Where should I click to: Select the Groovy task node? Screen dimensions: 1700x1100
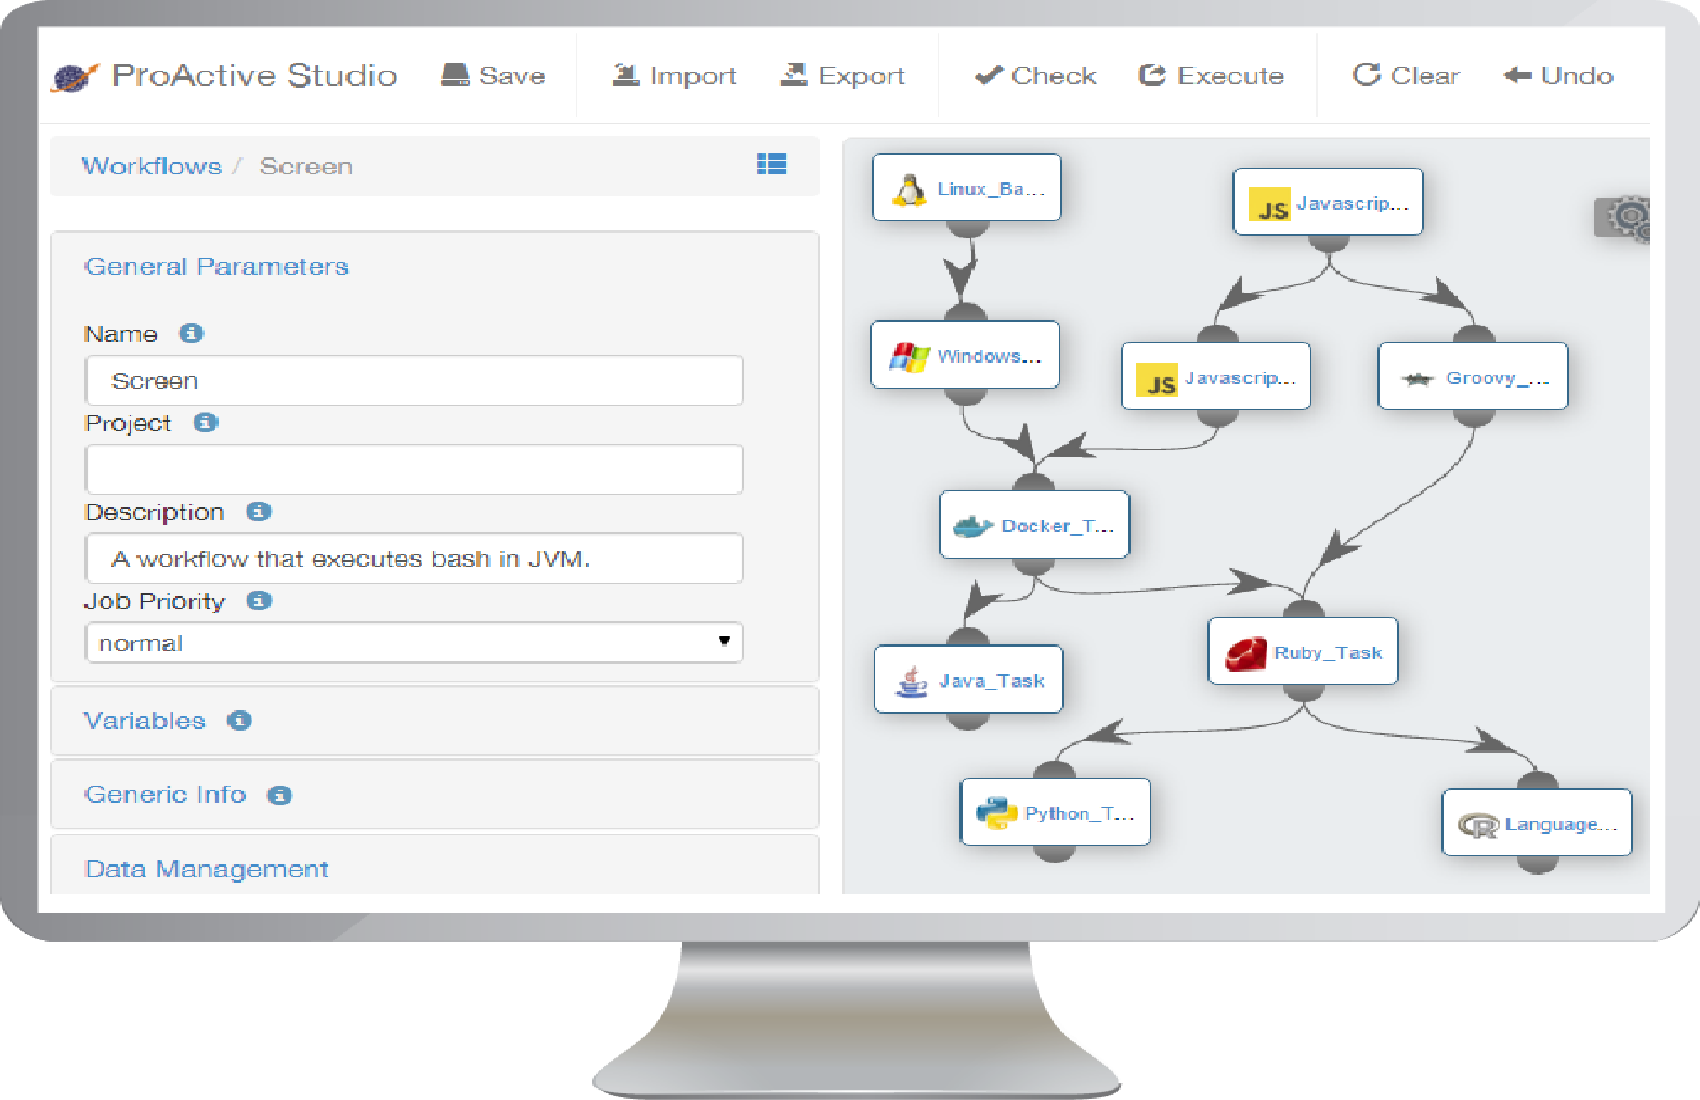click(x=1473, y=376)
